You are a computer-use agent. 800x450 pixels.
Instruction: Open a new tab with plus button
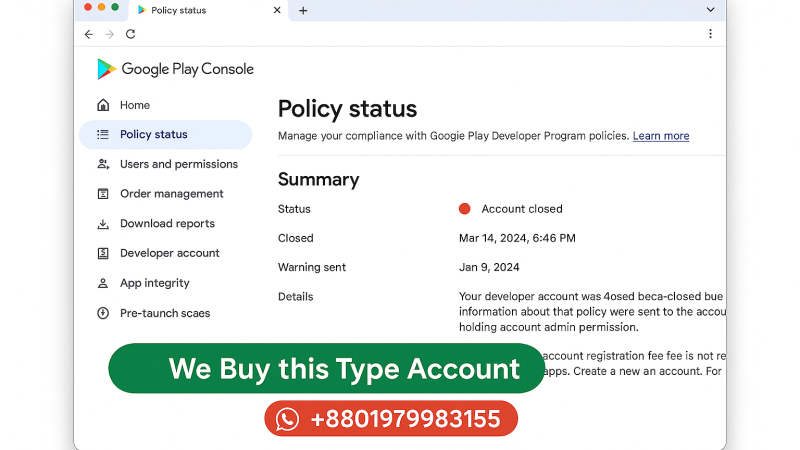303,10
